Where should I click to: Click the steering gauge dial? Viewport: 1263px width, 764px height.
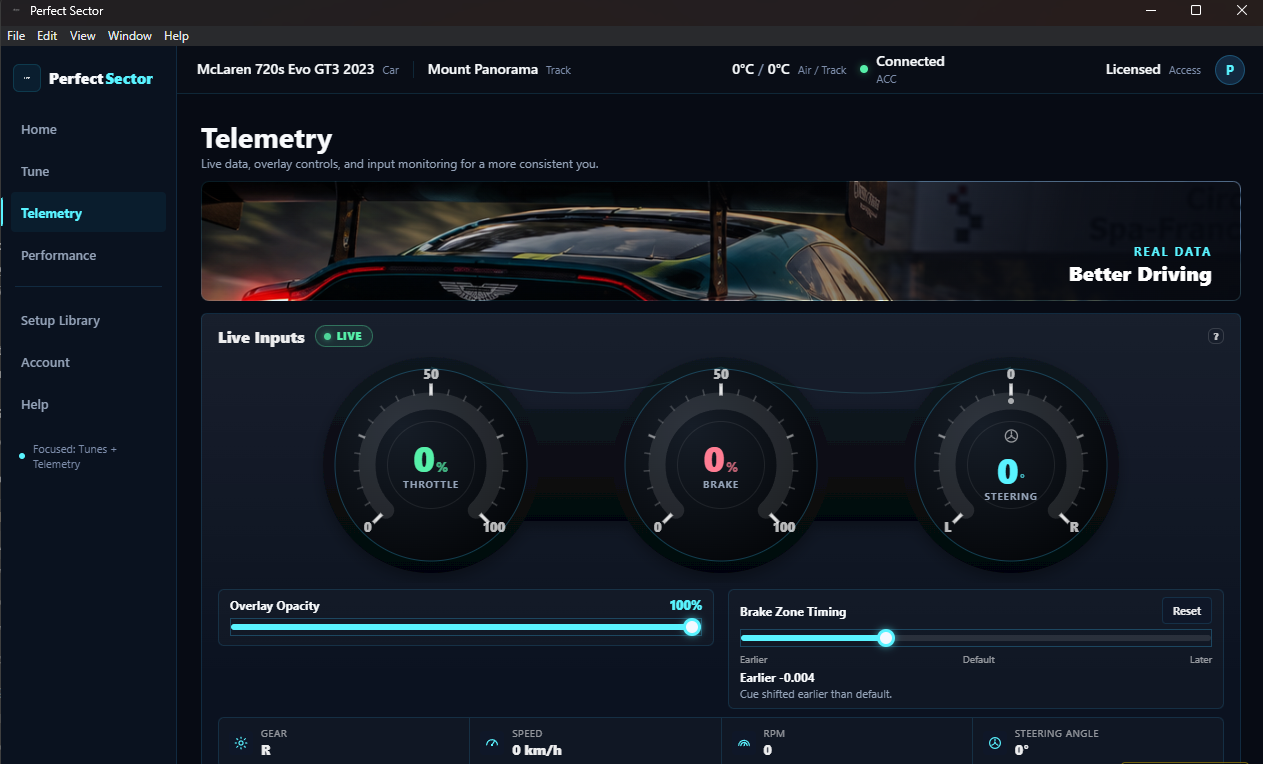coord(1011,464)
